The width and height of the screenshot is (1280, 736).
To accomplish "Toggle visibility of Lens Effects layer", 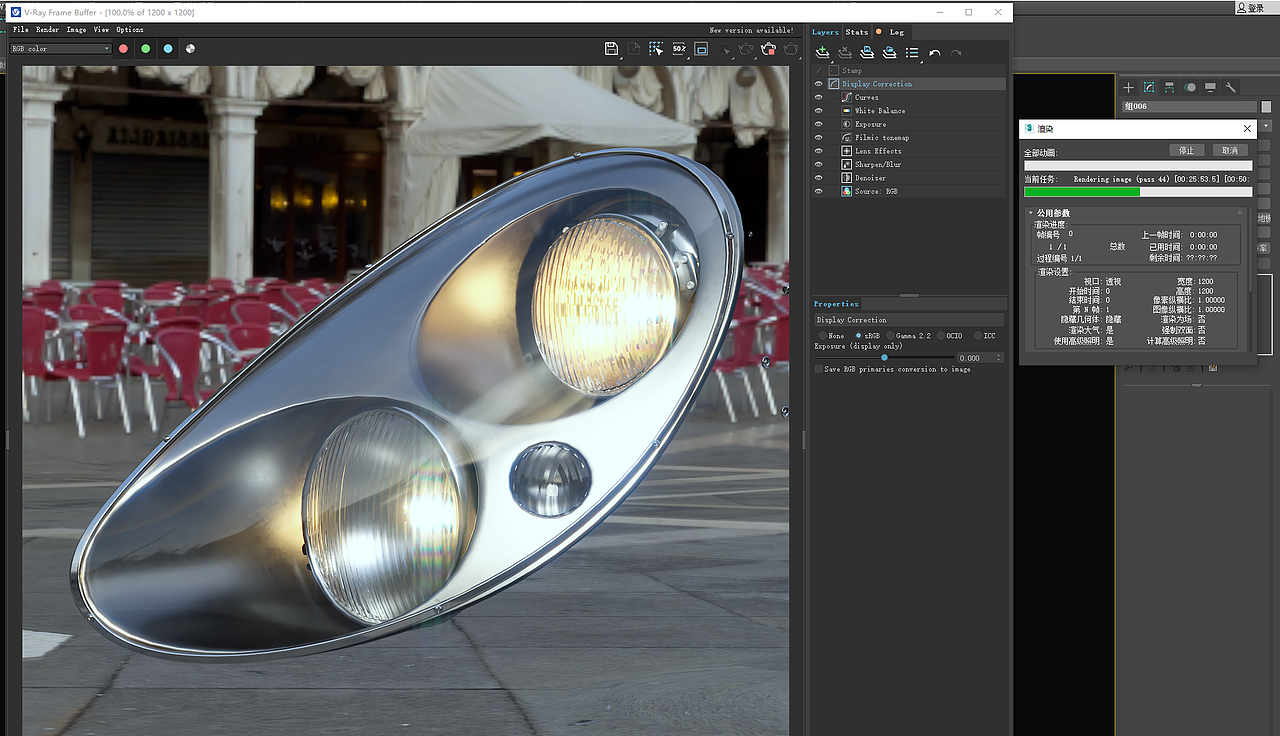I will [x=819, y=151].
